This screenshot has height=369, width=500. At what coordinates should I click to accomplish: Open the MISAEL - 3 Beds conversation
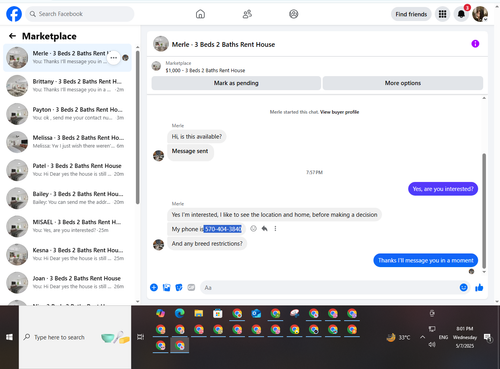pyautogui.click(x=67, y=226)
